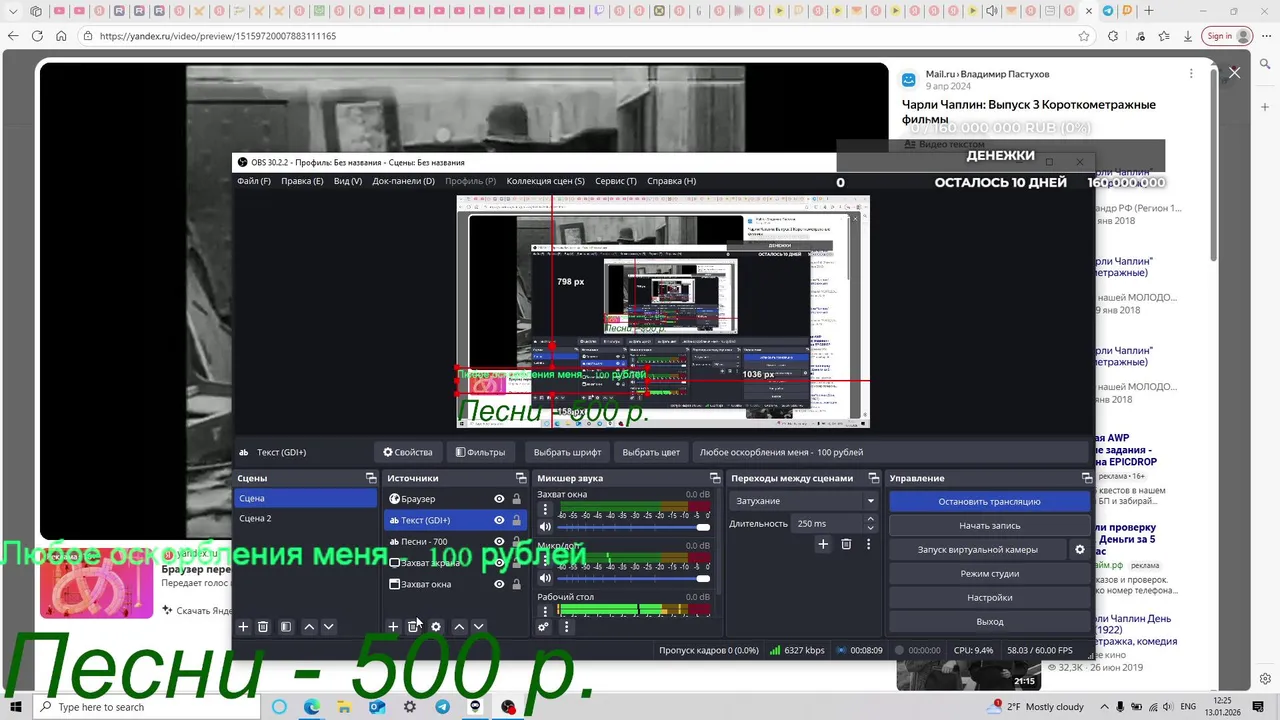Viewport: 1280px width, 720px height.
Task: Lock the Захват окна source
Action: click(517, 584)
